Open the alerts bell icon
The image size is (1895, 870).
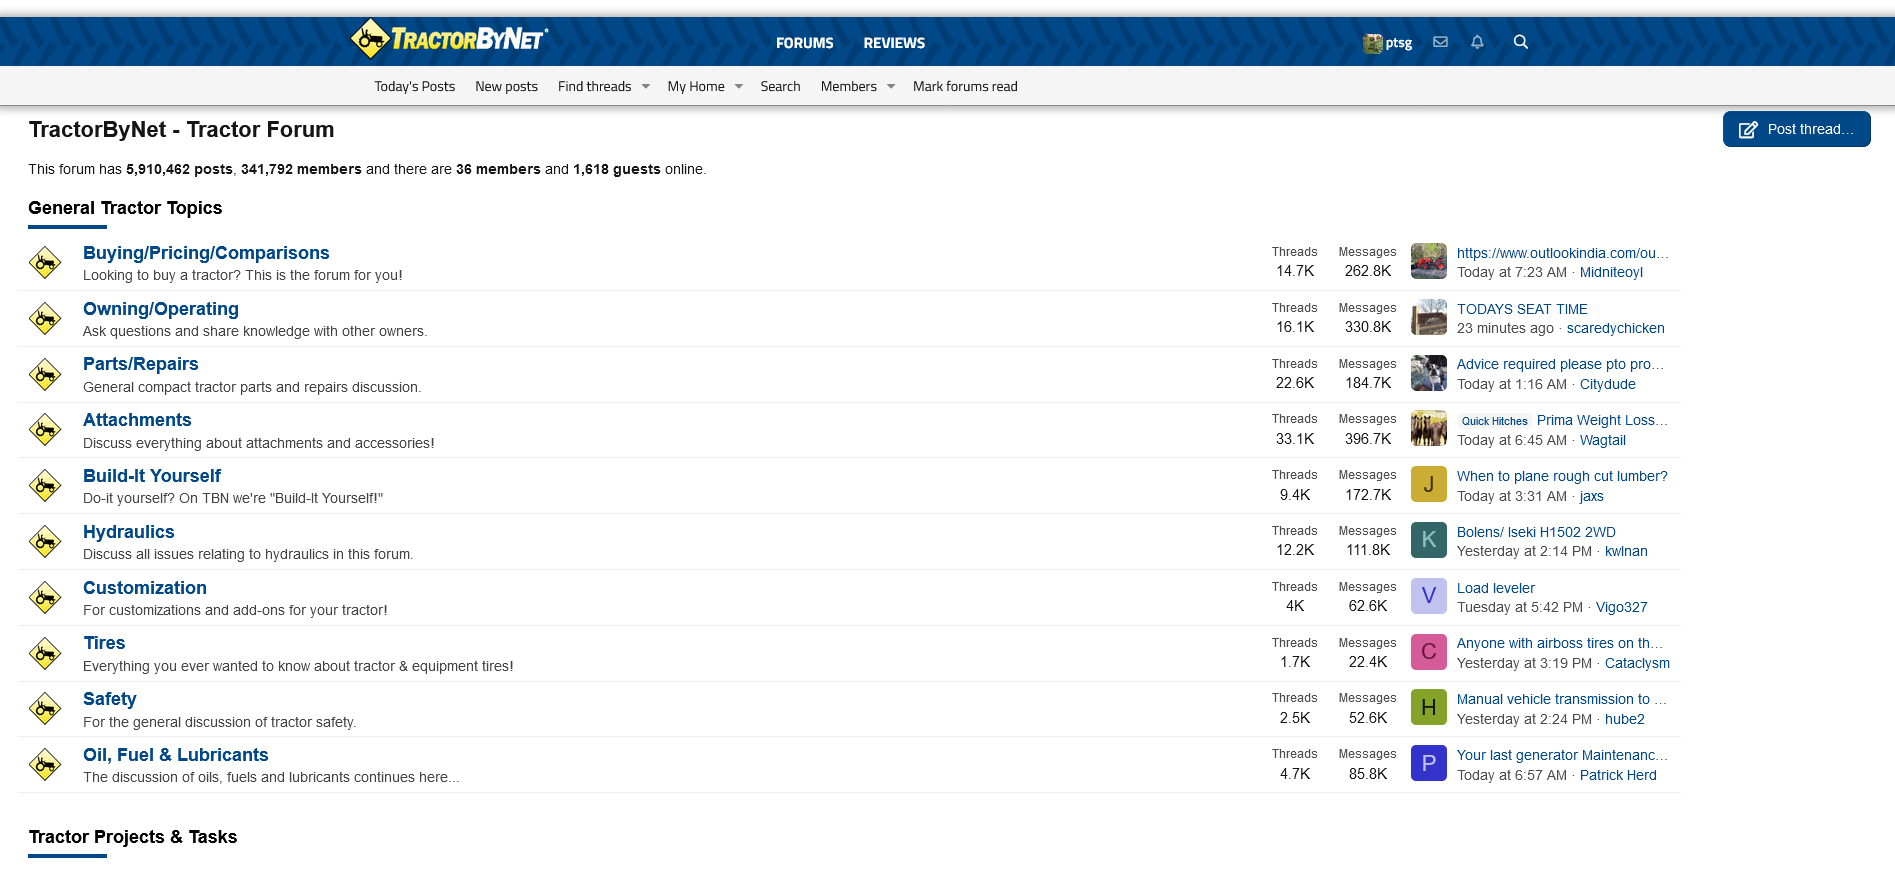1477,42
